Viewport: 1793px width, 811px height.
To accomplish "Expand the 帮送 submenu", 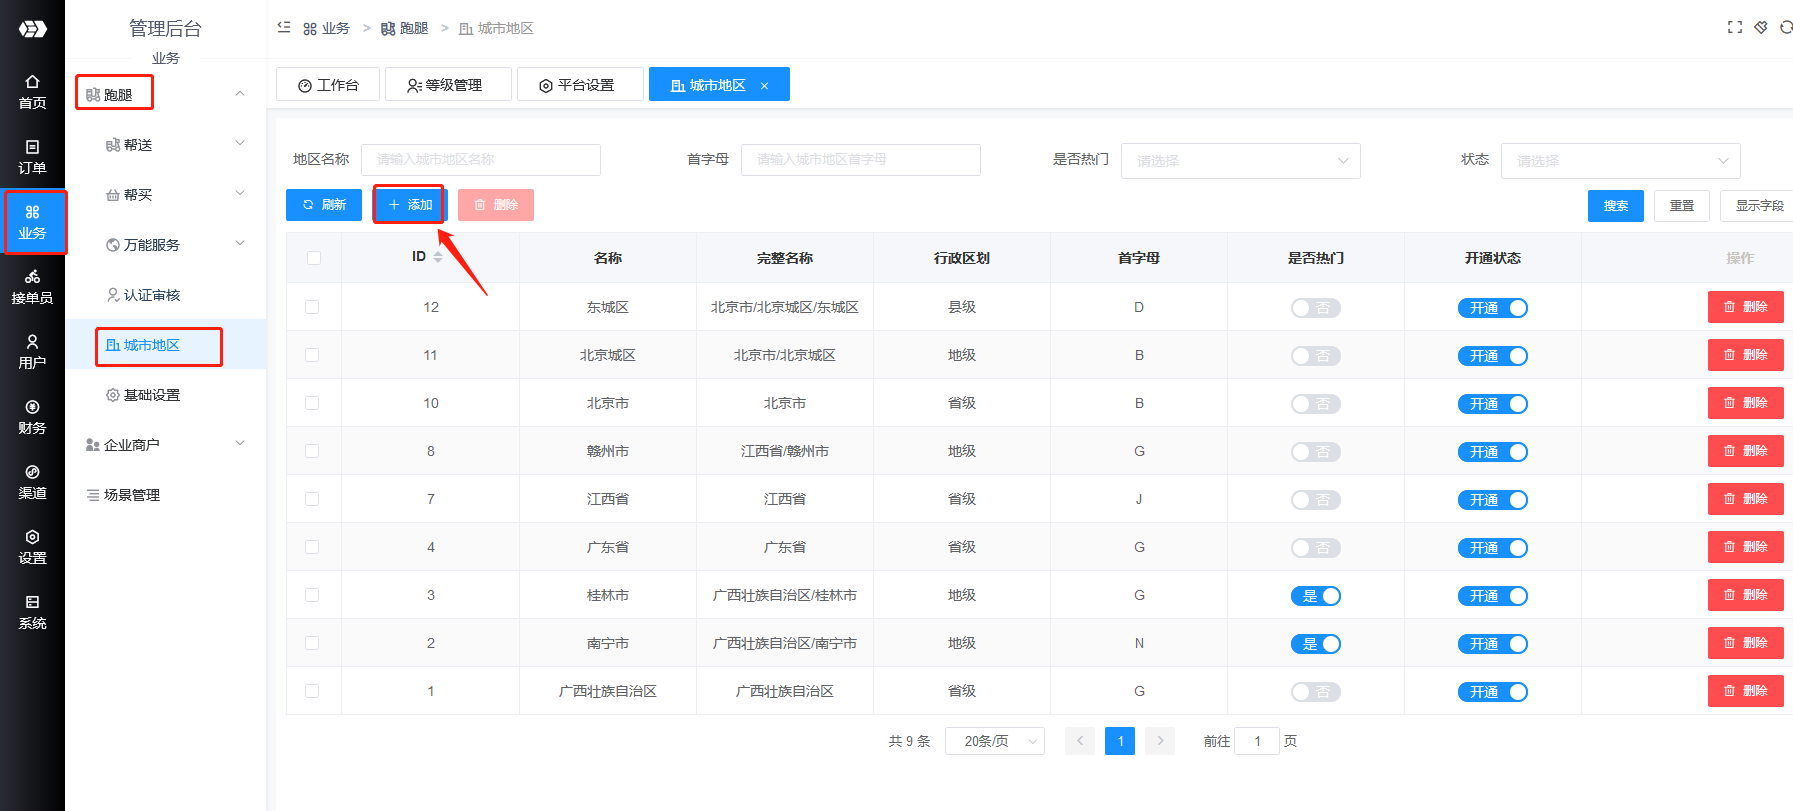I will (x=240, y=144).
